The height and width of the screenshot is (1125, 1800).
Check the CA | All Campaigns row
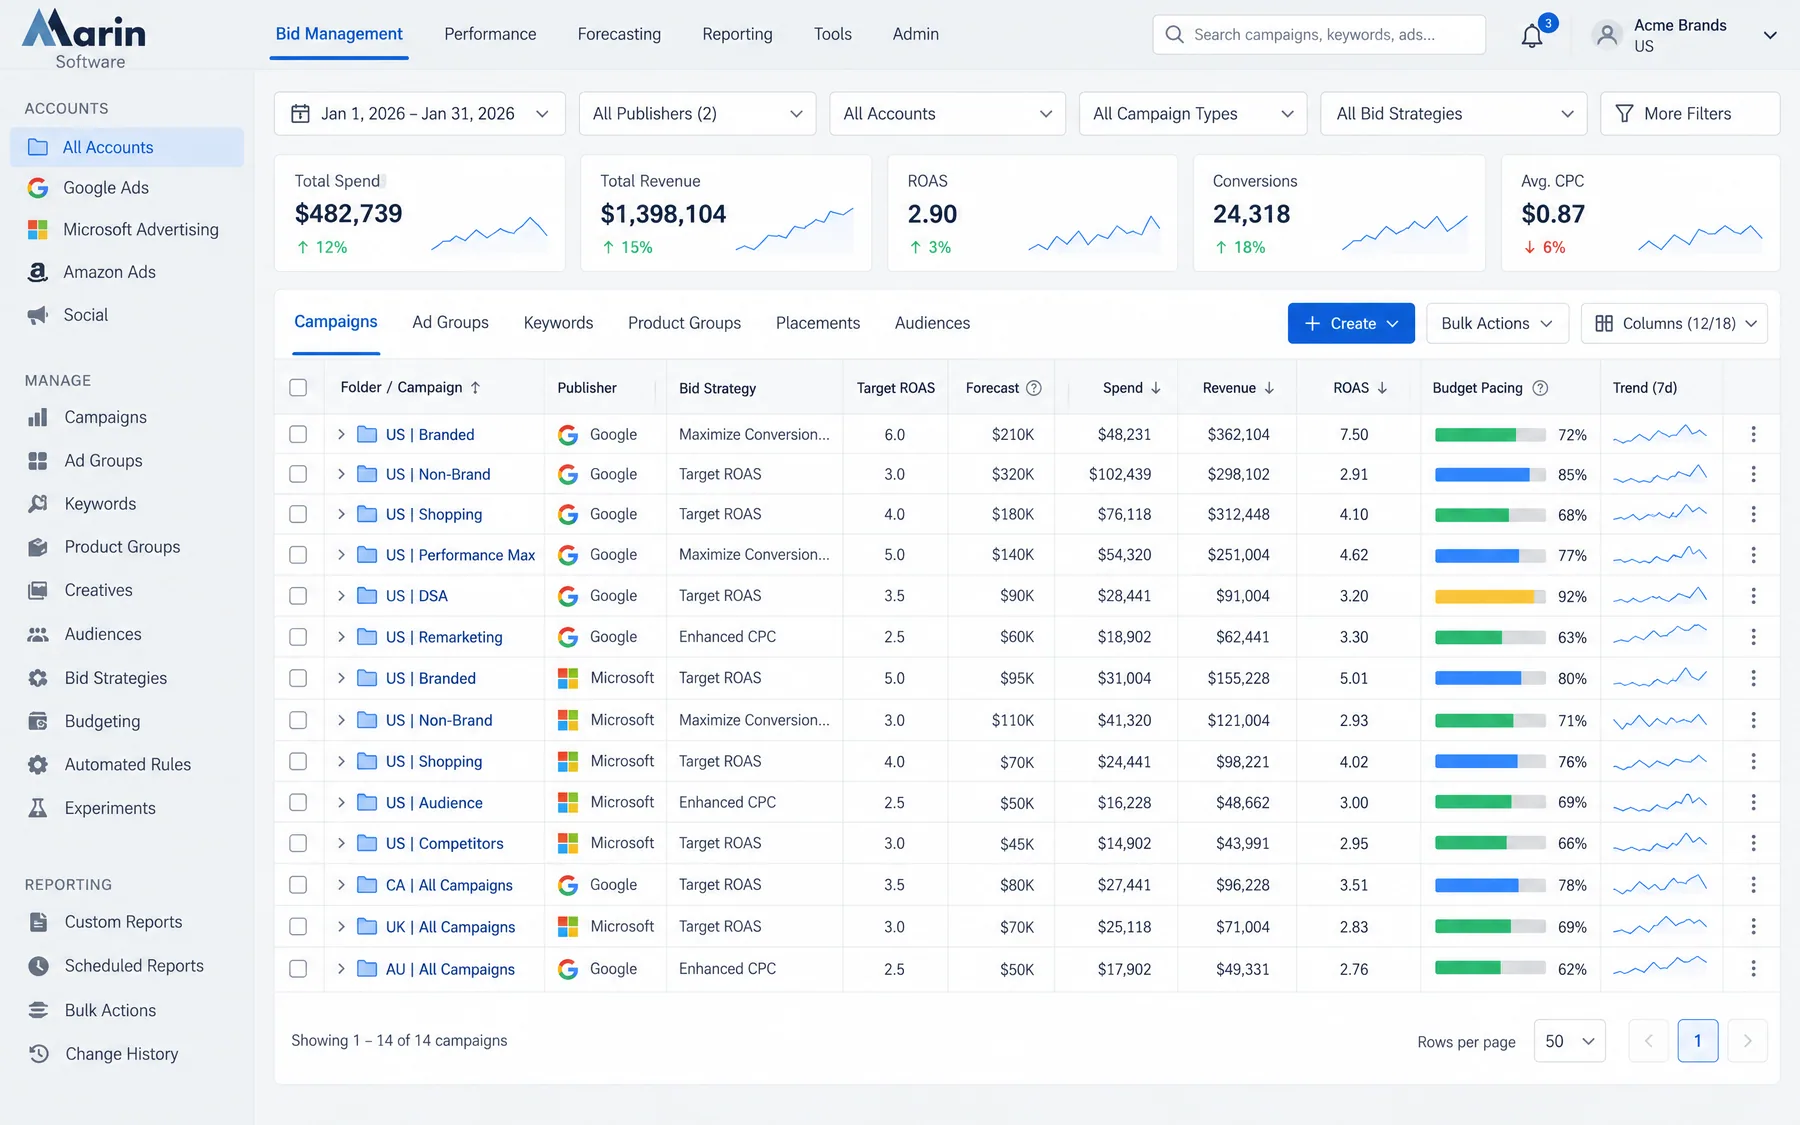[298, 885]
